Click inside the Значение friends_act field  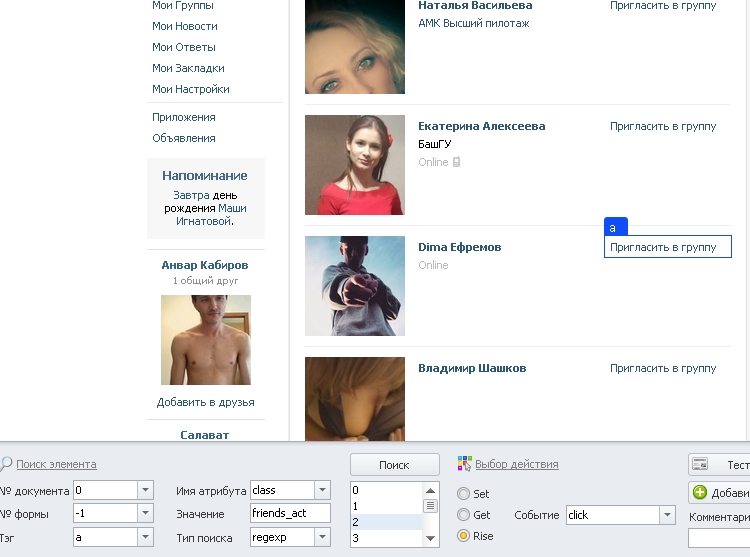(x=290, y=513)
